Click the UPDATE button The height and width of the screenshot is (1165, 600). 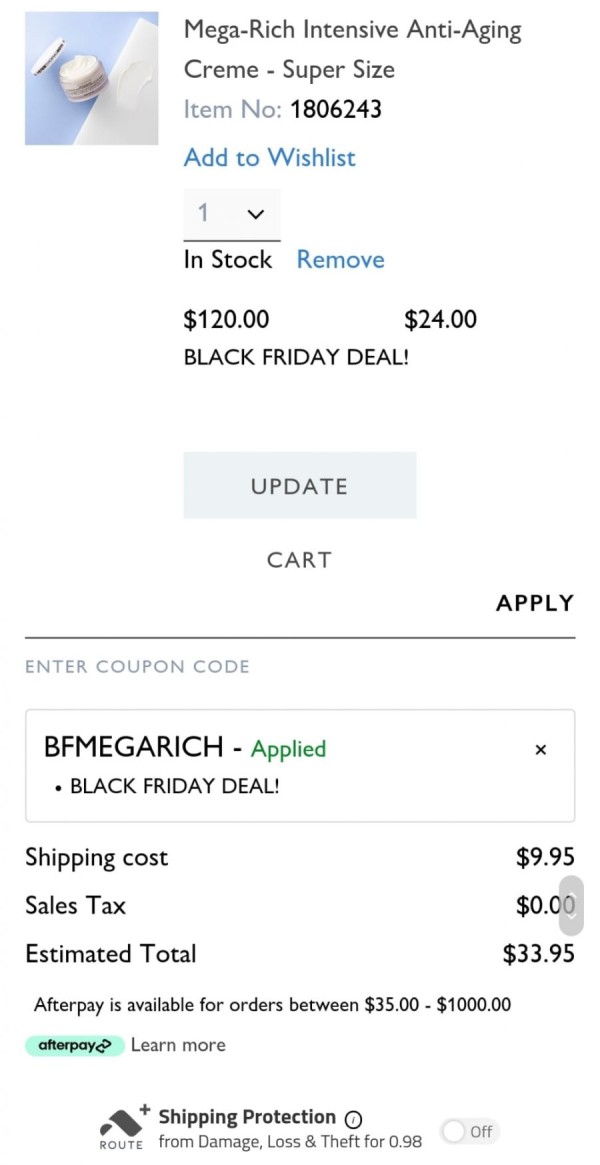click(299, 485)
